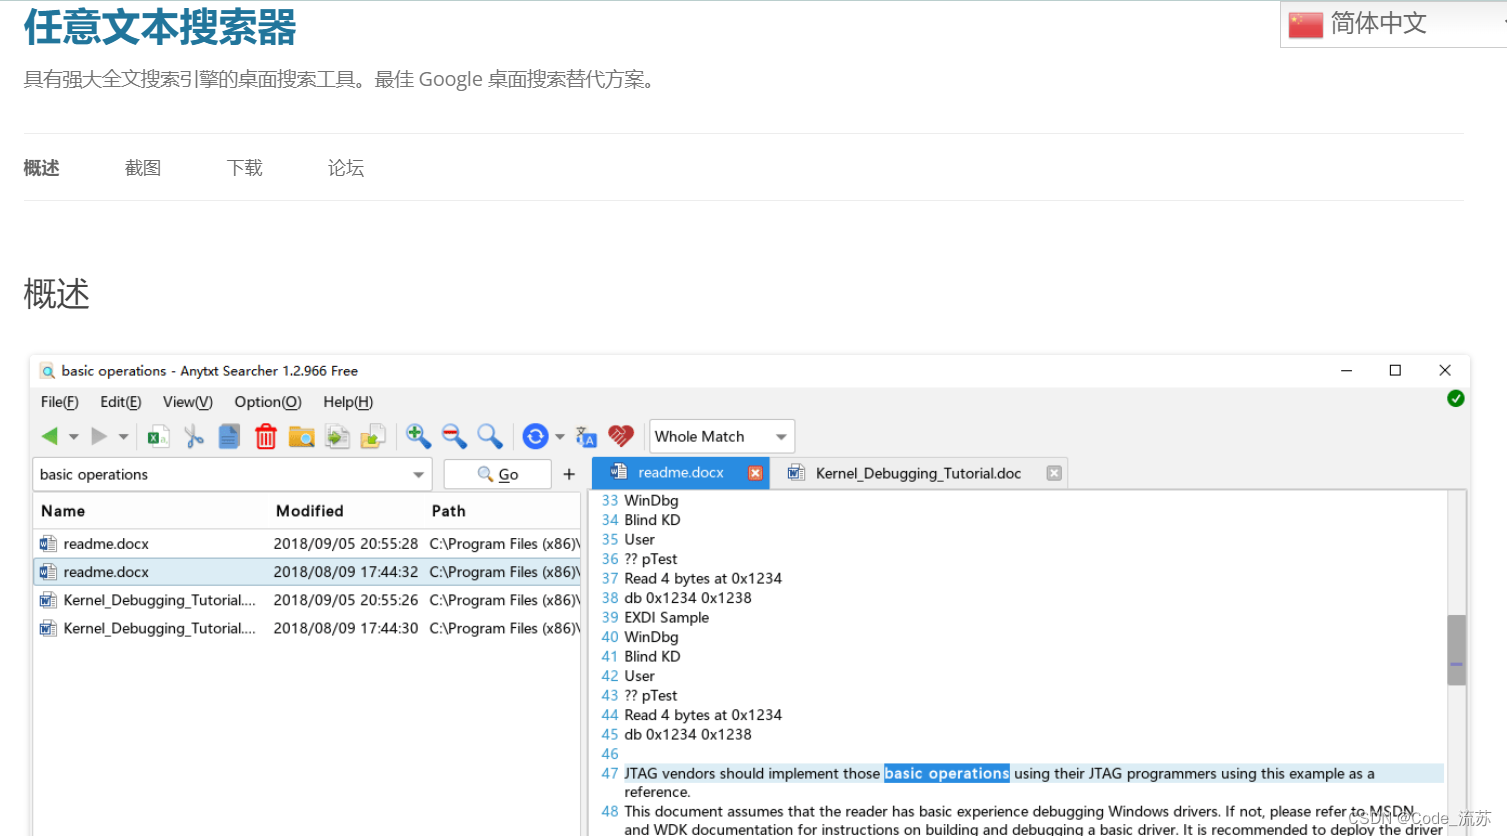Open the Edit(E) menu
This screenshot has width=1507, height=836.
pyautogui.click(x=121, y=402)
